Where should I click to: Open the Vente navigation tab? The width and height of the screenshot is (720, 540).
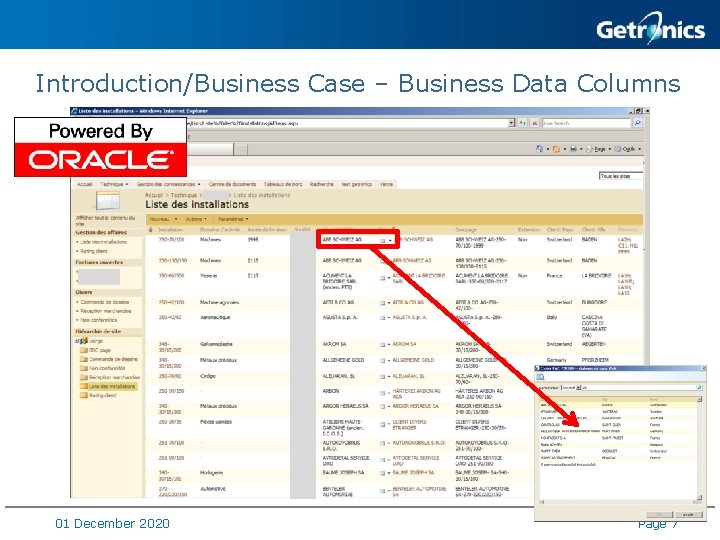pyautogui.click(x=386, y=184)
